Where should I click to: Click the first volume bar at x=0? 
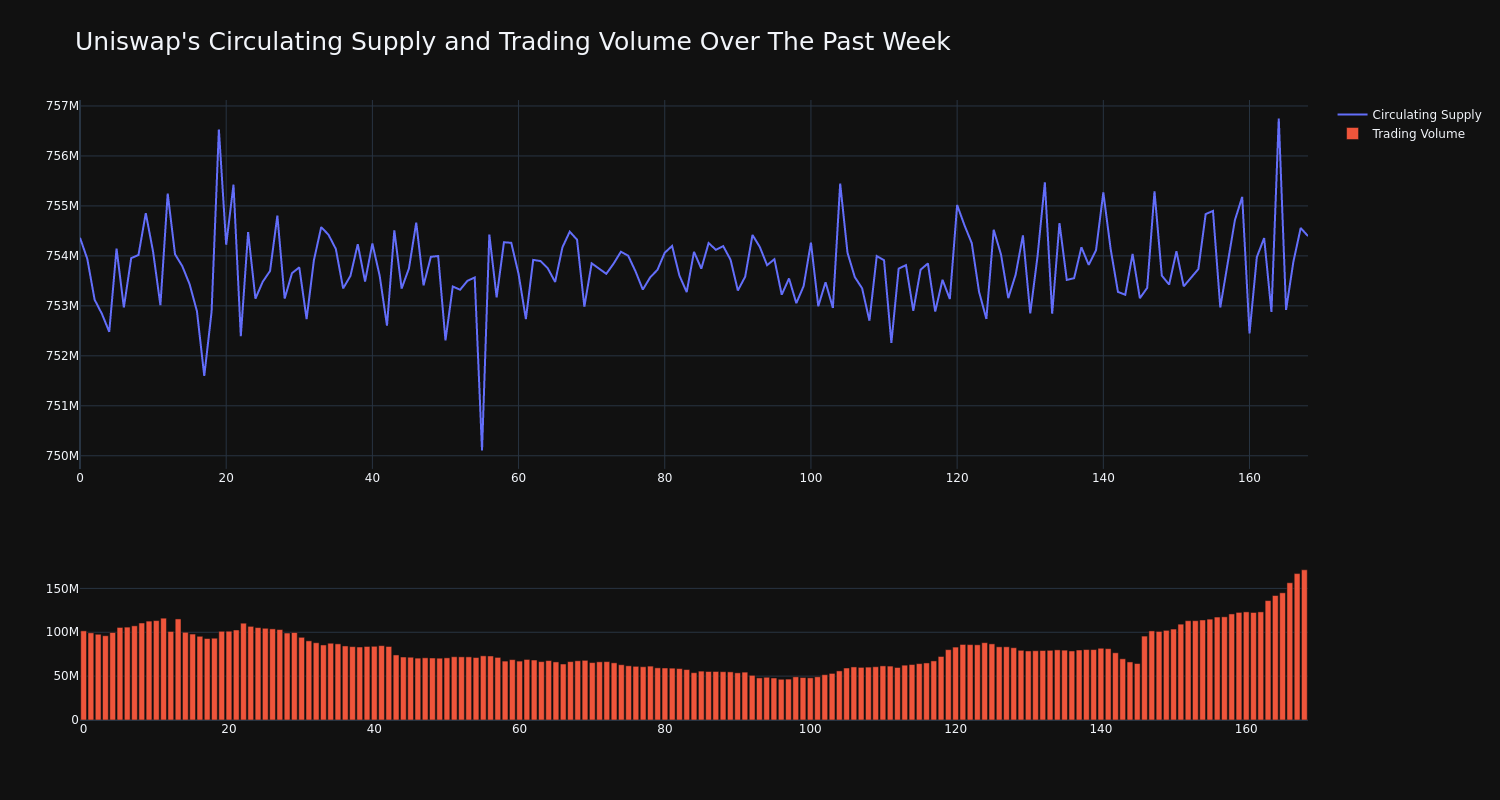(83, 675)
